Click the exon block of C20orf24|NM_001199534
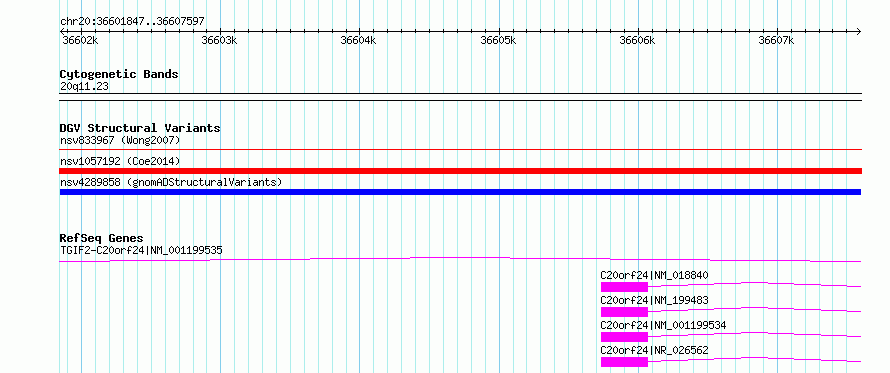 pyautogui.click(x=624, y=337)
